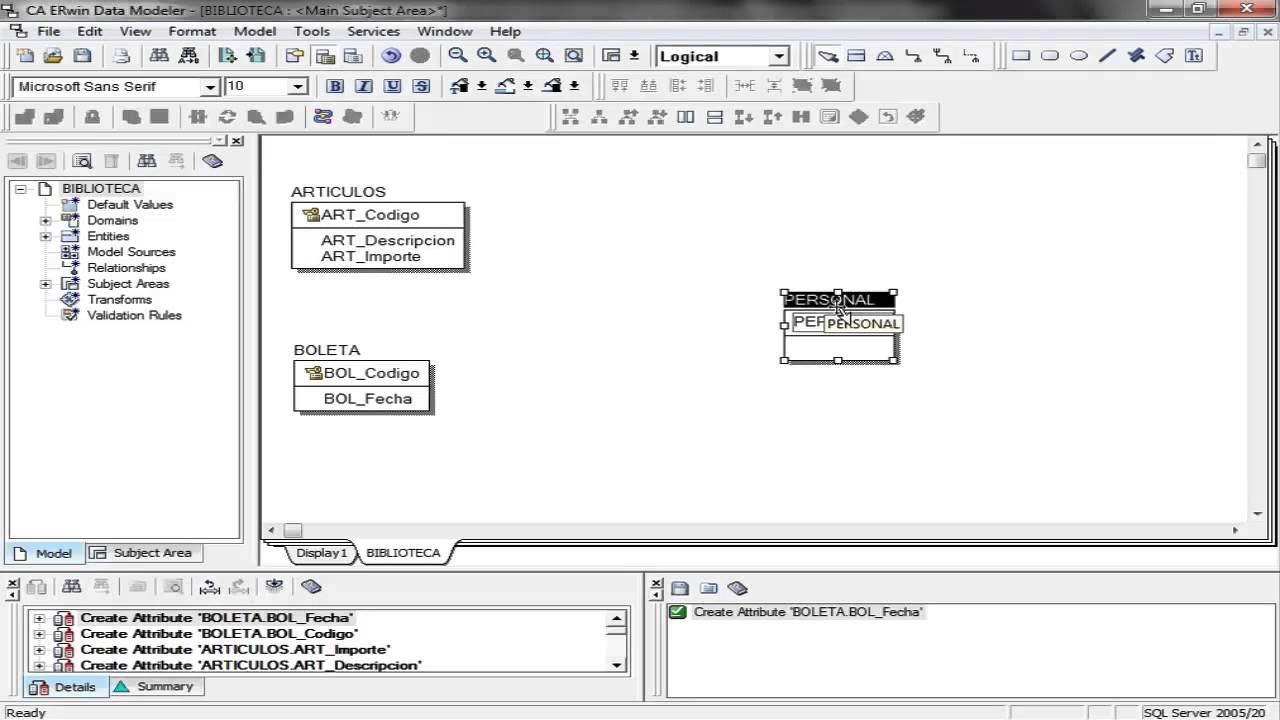1280x720 pixels.
Task: Click the Forward Engineer toolbar icon
Action: [227, 56]
